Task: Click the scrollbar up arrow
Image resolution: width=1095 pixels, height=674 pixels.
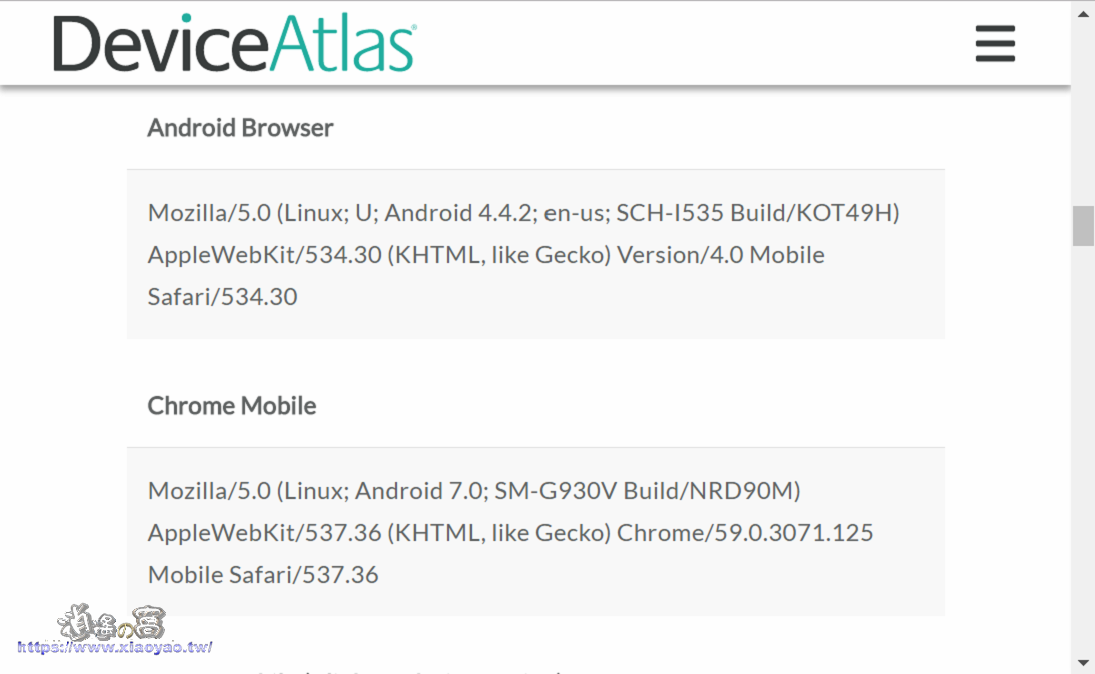Action: coord(1083,12)
